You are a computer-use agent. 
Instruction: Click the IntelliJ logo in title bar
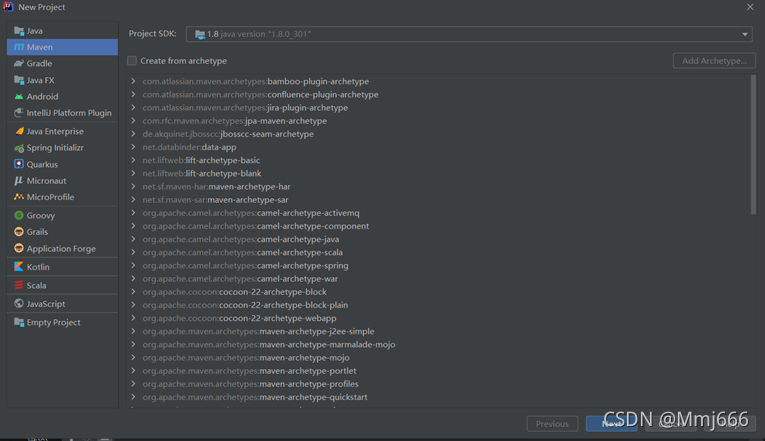tap(8, 7)
